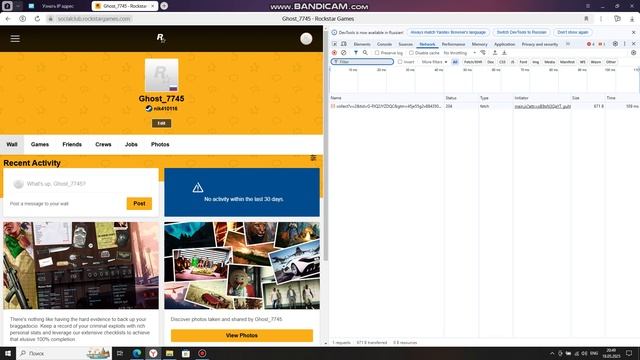
Task: Open network conditions wifi icon
Action: (x=483, y=53)
